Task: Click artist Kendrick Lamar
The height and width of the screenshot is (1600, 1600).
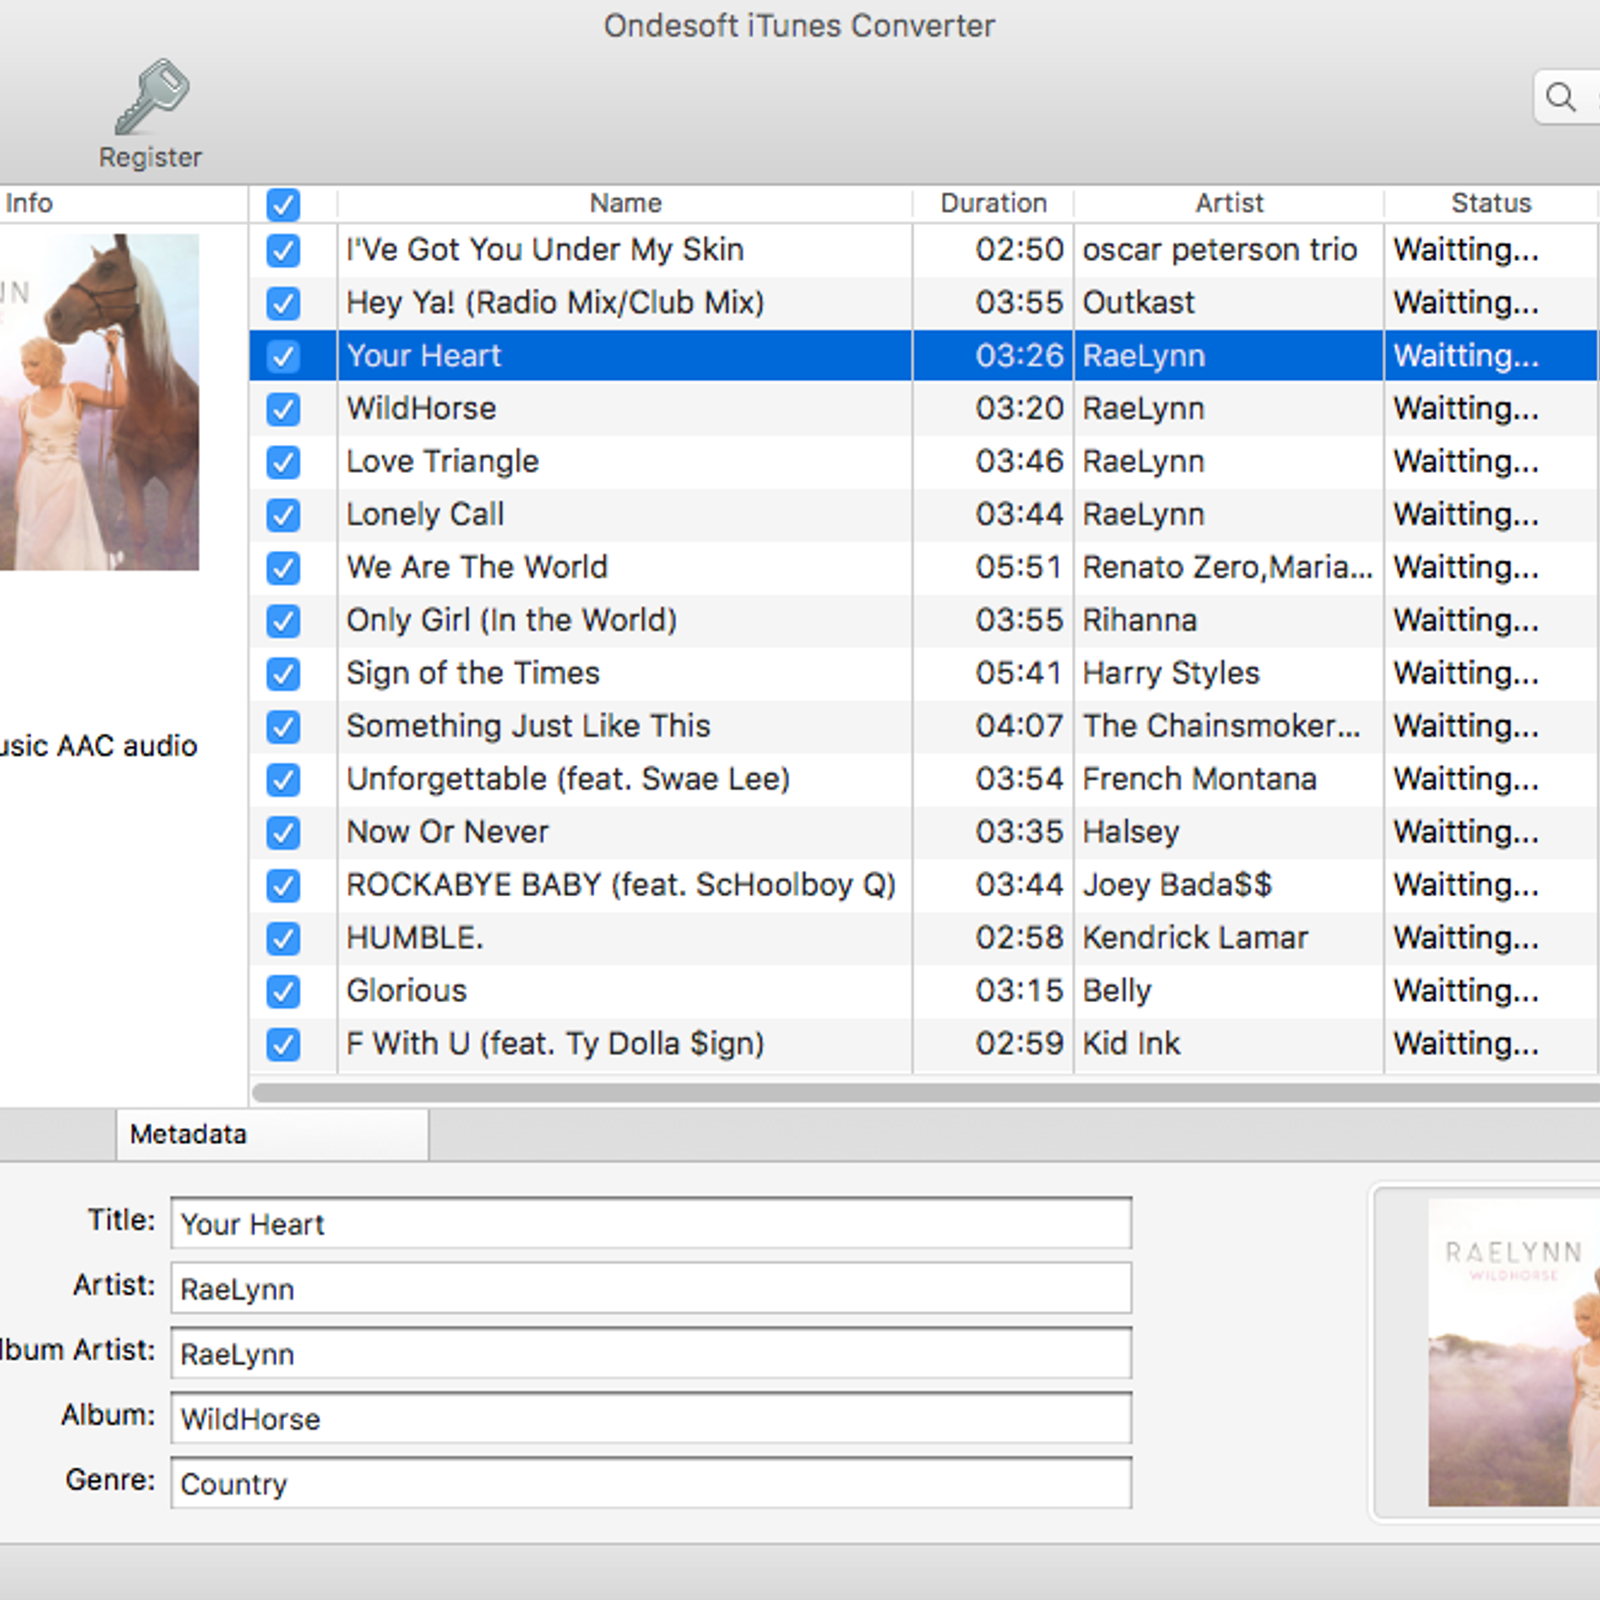Action: 1195,939
